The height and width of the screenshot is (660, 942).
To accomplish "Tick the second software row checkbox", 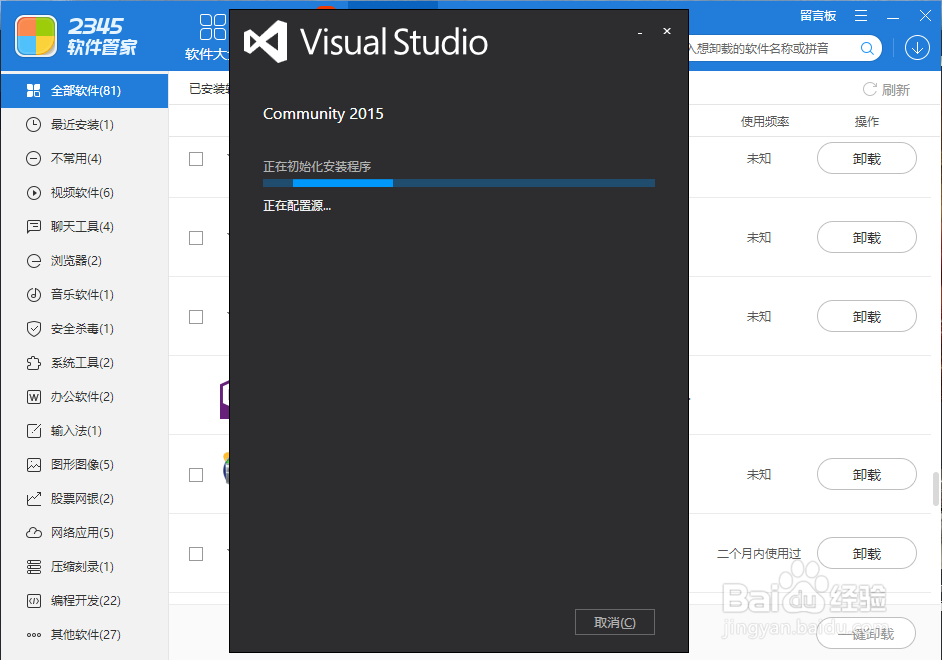I will [196, 238].
